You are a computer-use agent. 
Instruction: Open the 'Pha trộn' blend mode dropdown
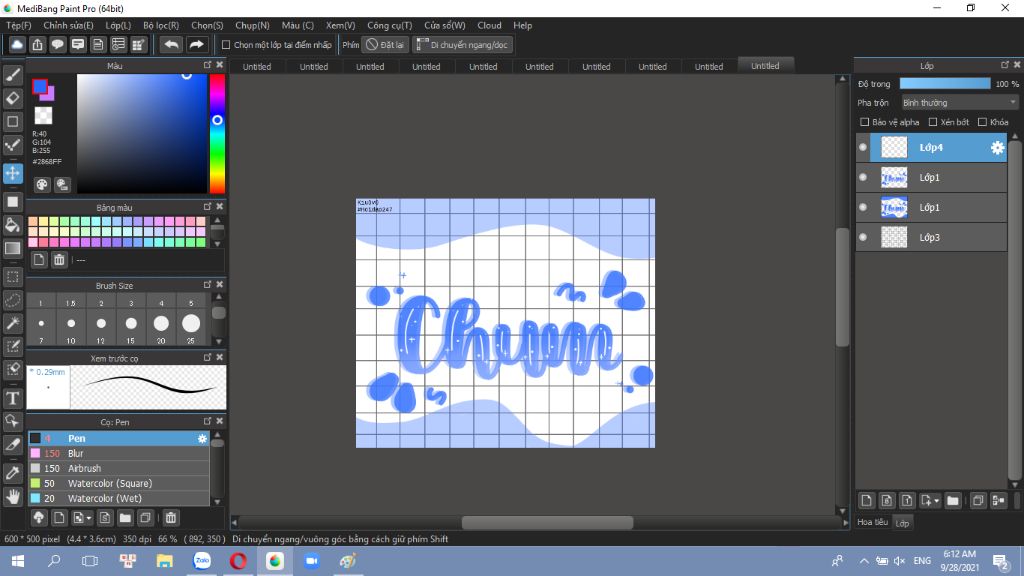point(959,103)
